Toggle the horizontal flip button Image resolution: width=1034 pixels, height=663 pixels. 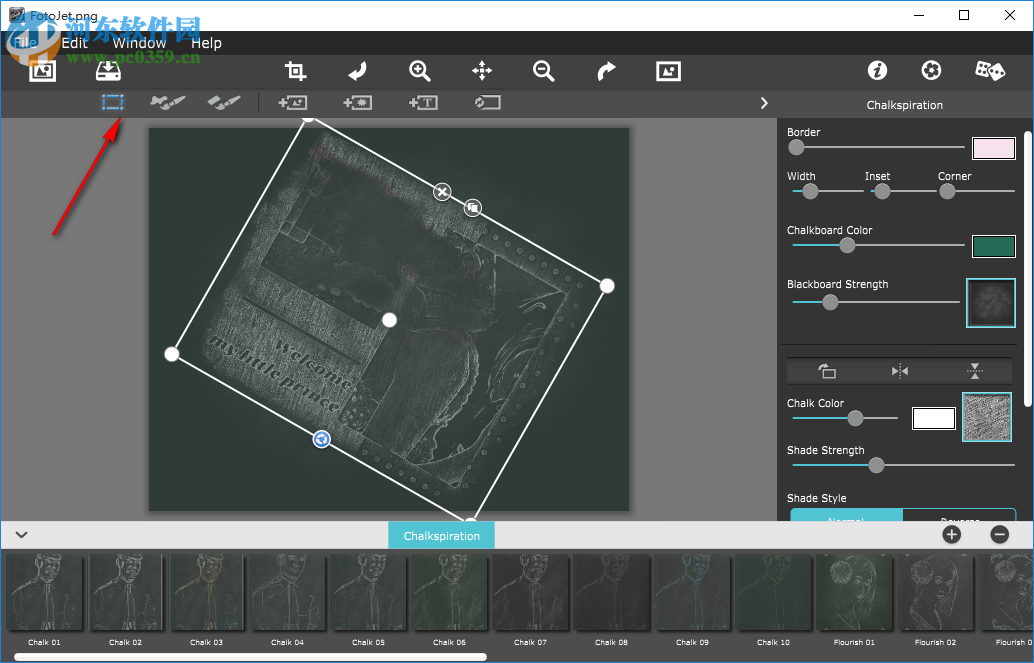click(900, 371)
